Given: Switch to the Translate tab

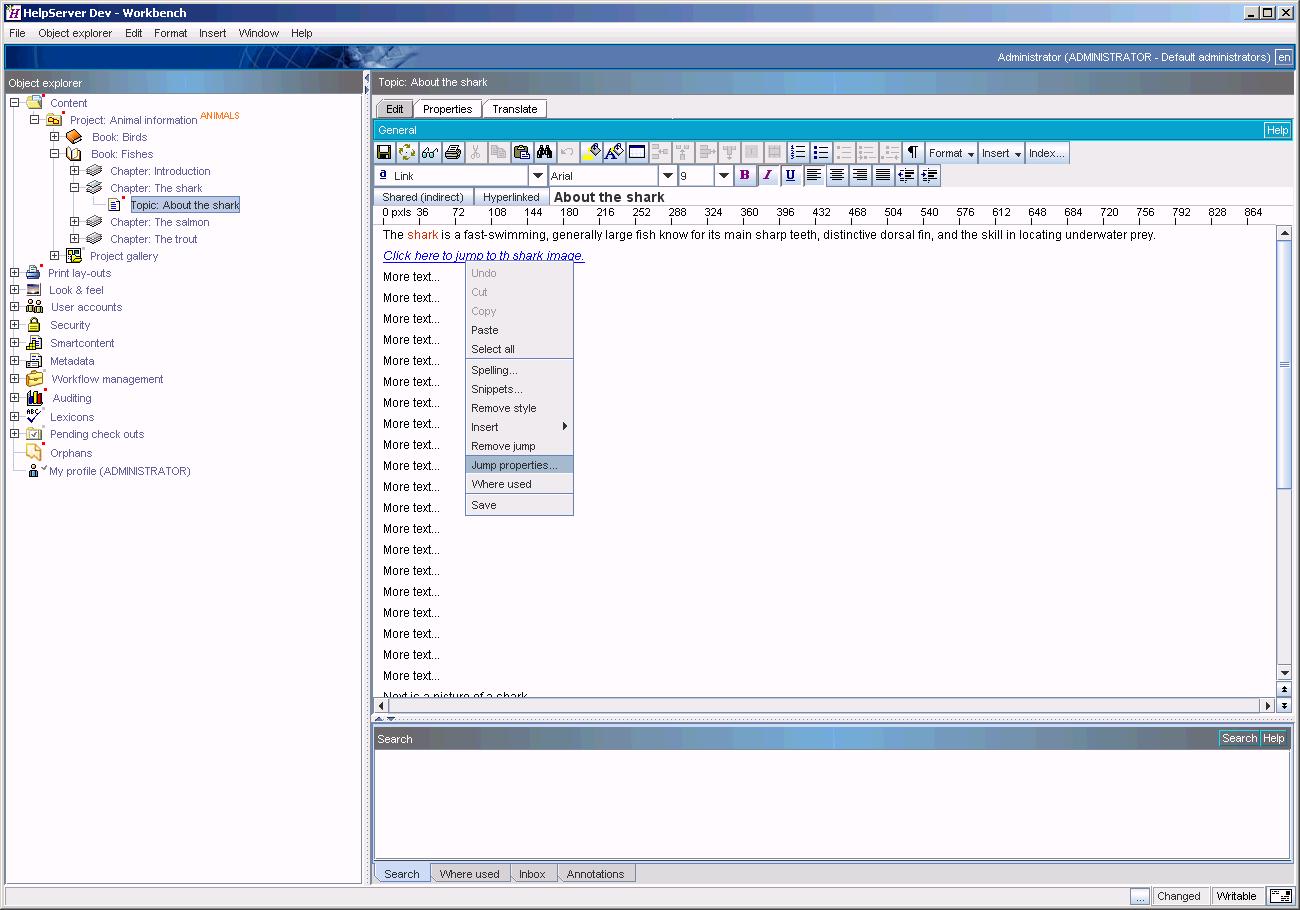Looking at the screenshot, I should (514, 109).
